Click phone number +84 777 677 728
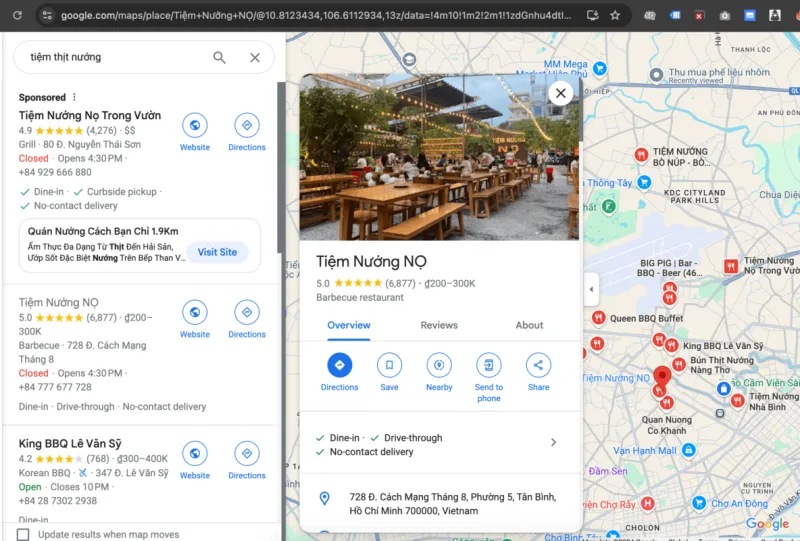Viewport: 800px width, 541px height. pyautogui.click(x=55, y=387)
